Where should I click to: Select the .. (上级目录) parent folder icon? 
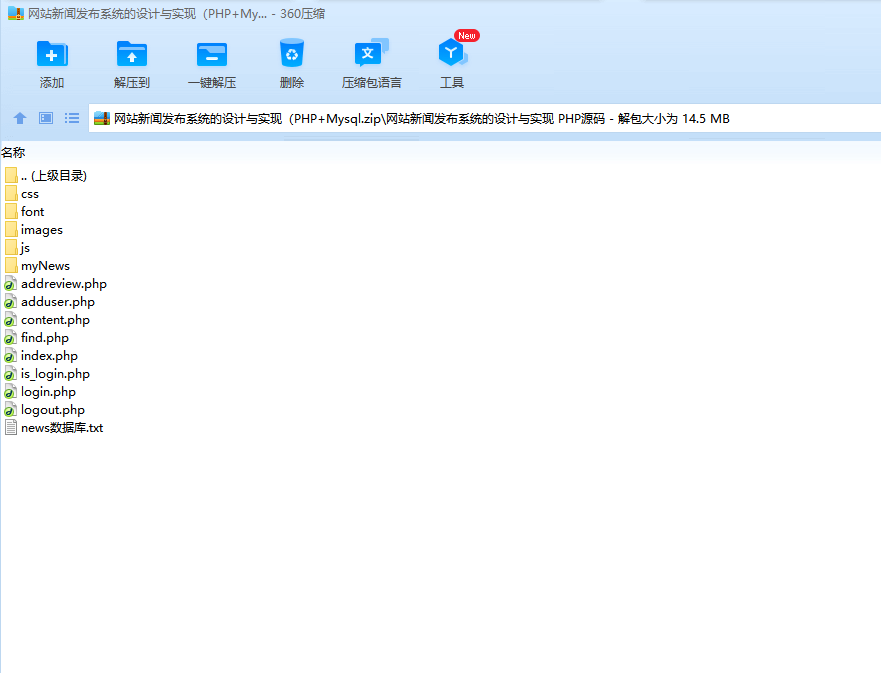click(11, 175)
